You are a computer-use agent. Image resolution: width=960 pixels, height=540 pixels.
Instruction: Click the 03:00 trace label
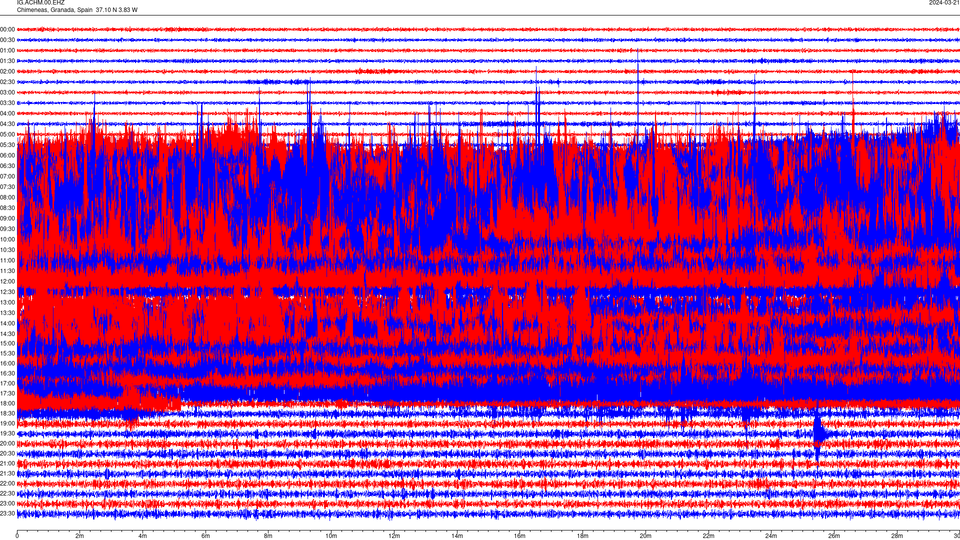[8, 92]
